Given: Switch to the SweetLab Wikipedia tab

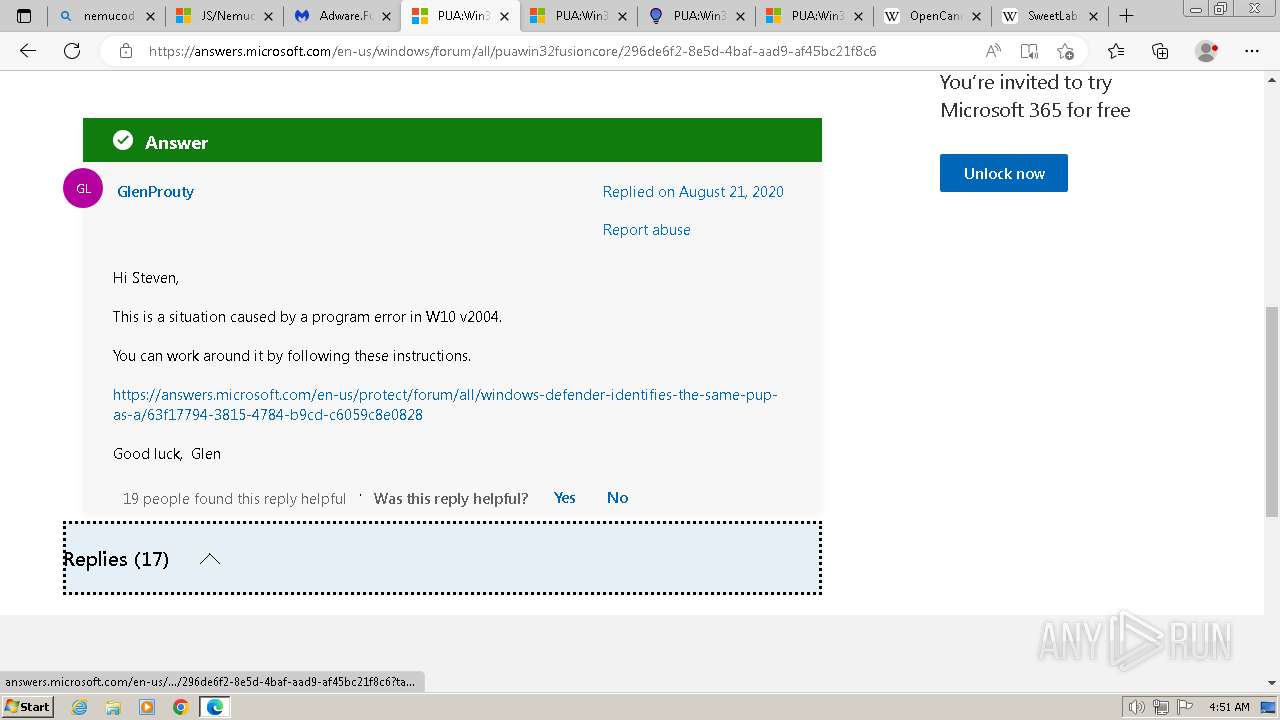Looking at the screenshot, I should [1051, 16].
